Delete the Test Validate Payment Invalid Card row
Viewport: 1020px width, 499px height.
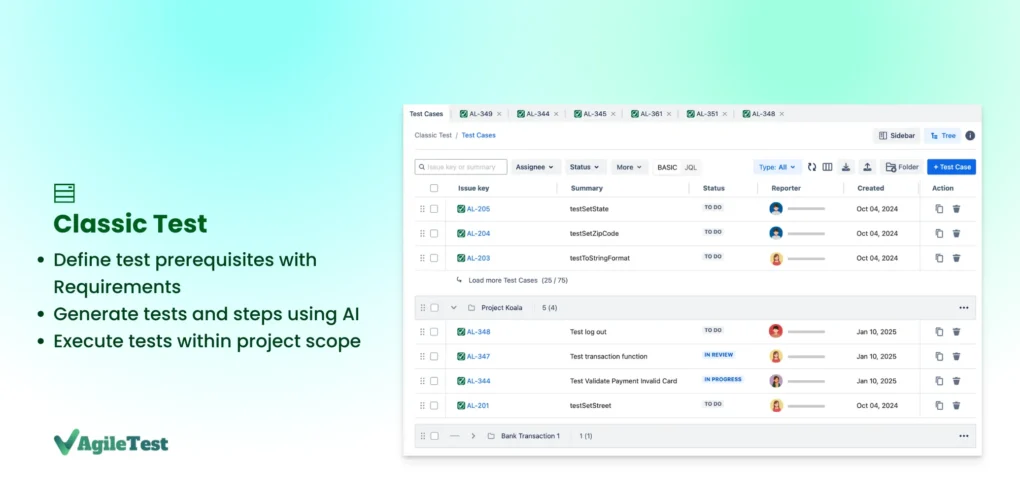tap(956, 381)
